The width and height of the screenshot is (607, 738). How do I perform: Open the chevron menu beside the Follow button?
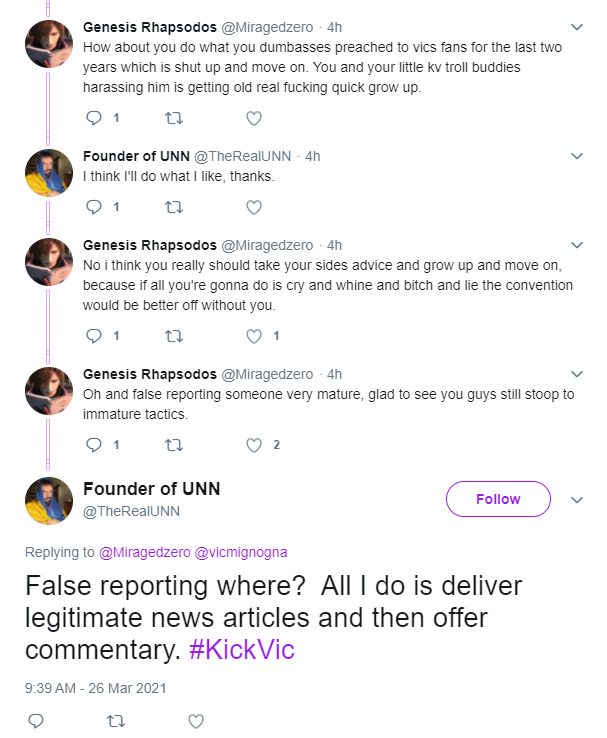[577, 500]
